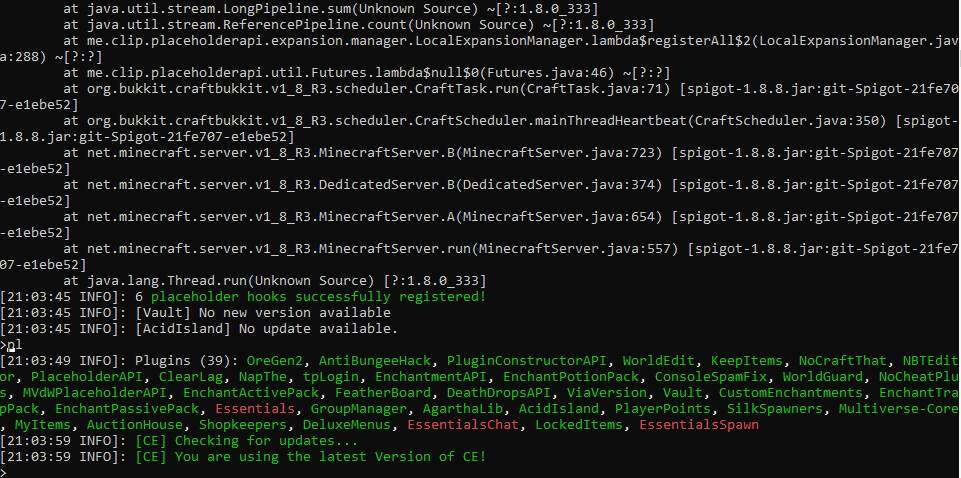Click the 'EnchantPotionPack' plugin name
This screenshot has height=478, width=961.
click(571, 376)
